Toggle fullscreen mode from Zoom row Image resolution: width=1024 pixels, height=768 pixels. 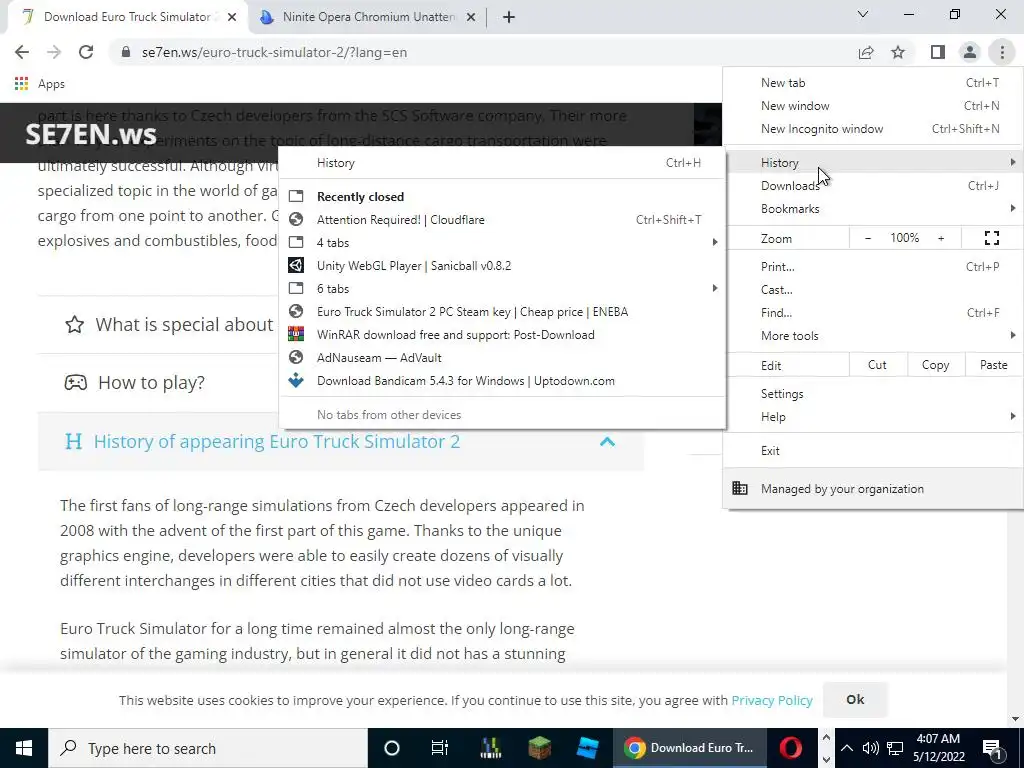991,238
